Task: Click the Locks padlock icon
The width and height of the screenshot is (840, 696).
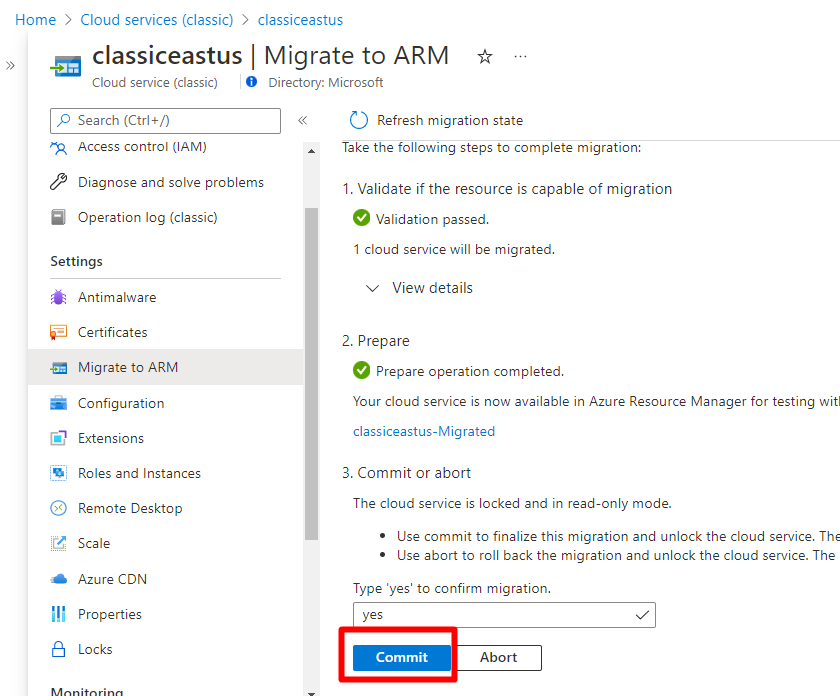Action: tap(58, 649)
